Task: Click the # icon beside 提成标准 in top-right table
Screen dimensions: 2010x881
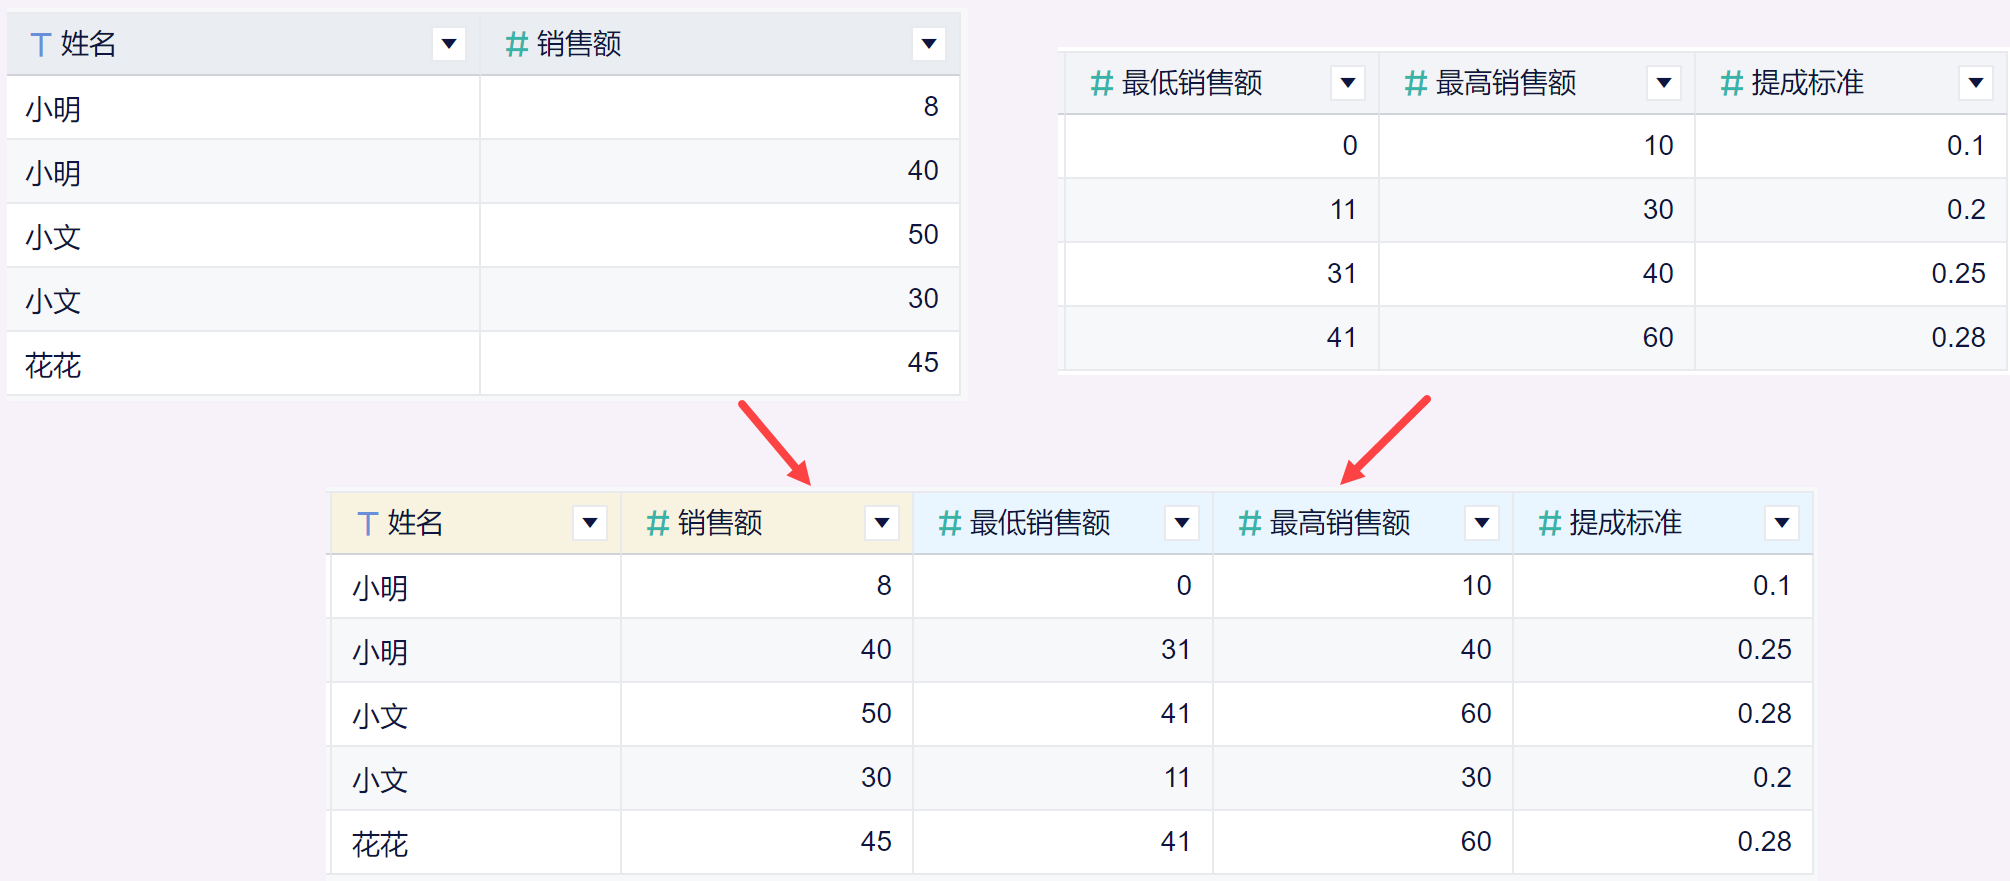Action: (x=1731, y=83)
